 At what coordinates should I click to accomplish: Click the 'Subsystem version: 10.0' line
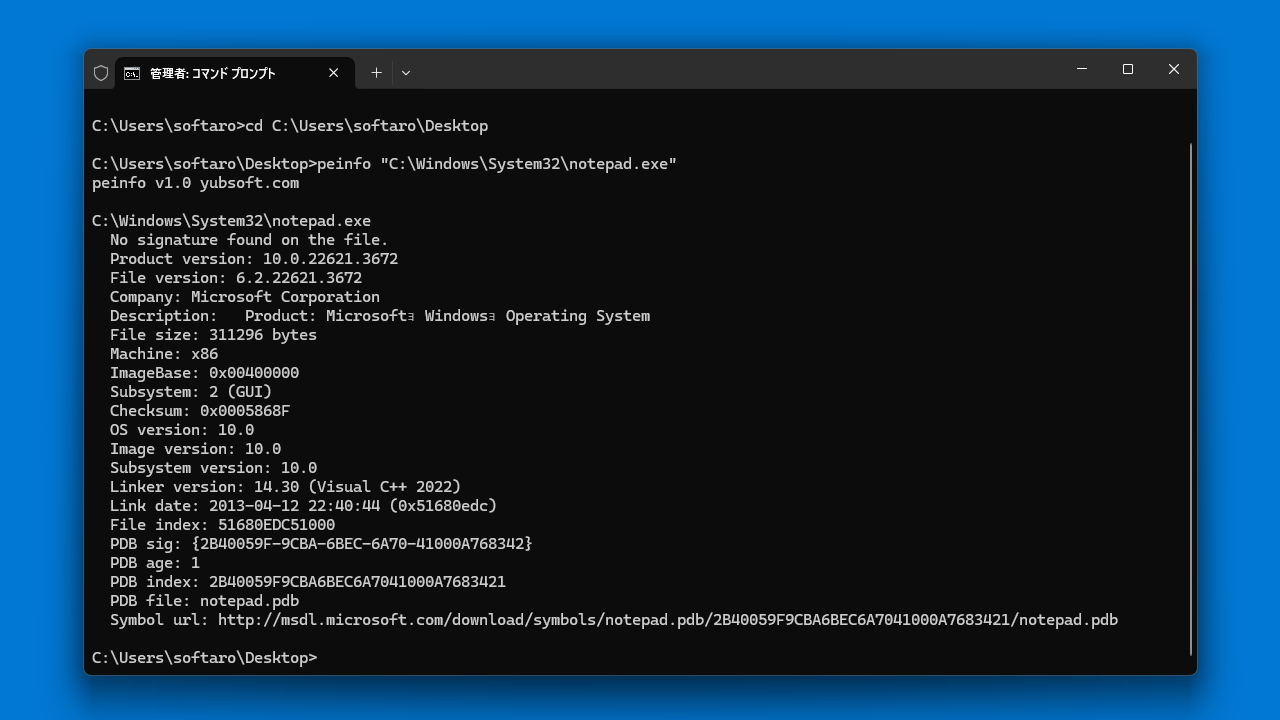pyautogui.click(x=213, y=468)
